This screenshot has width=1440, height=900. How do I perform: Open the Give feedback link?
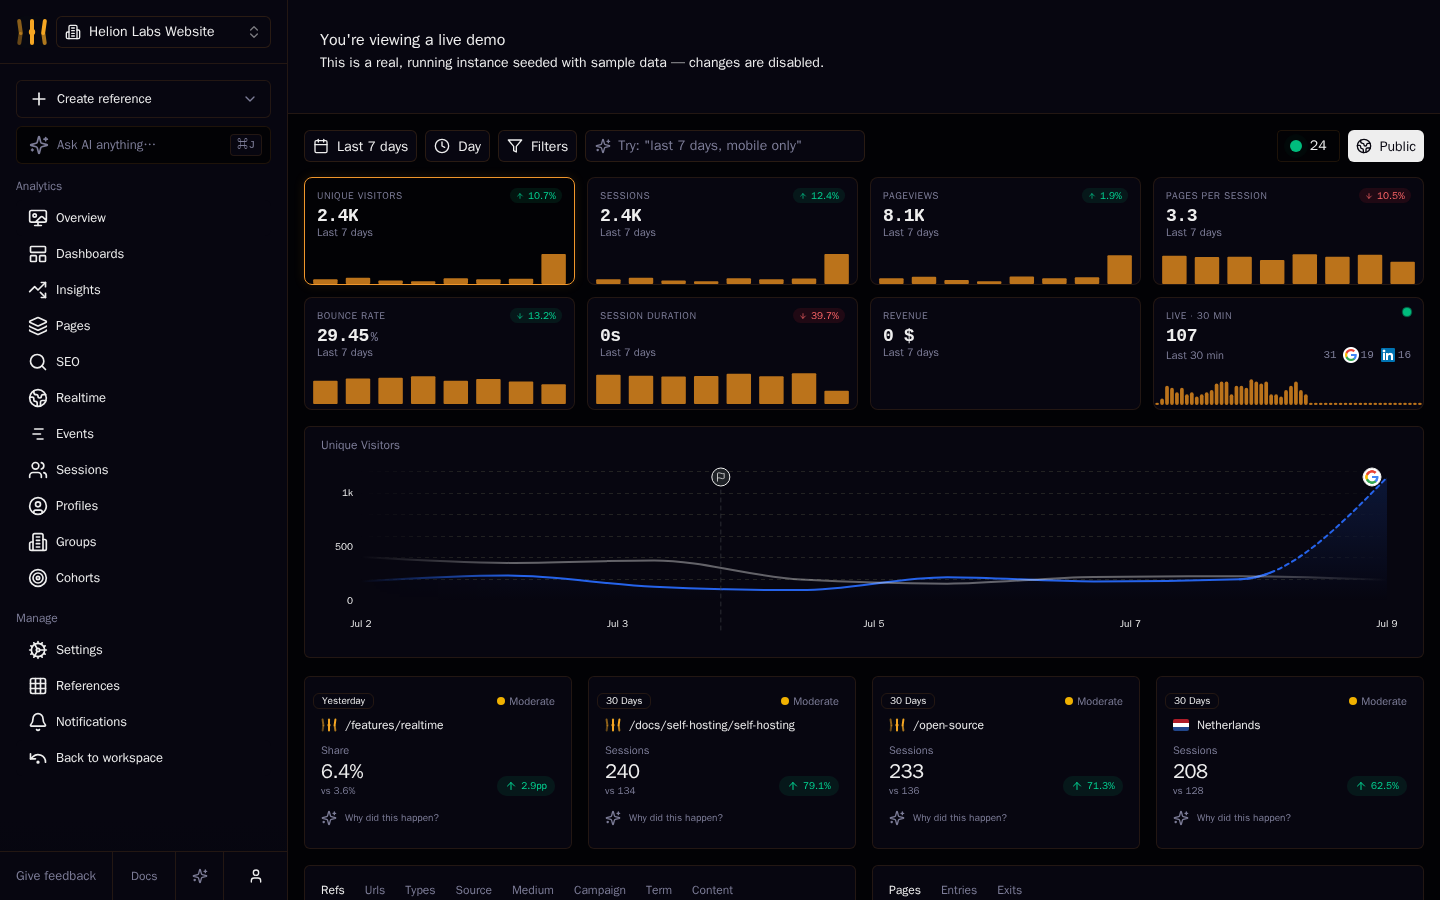click(x=56, y=876)
